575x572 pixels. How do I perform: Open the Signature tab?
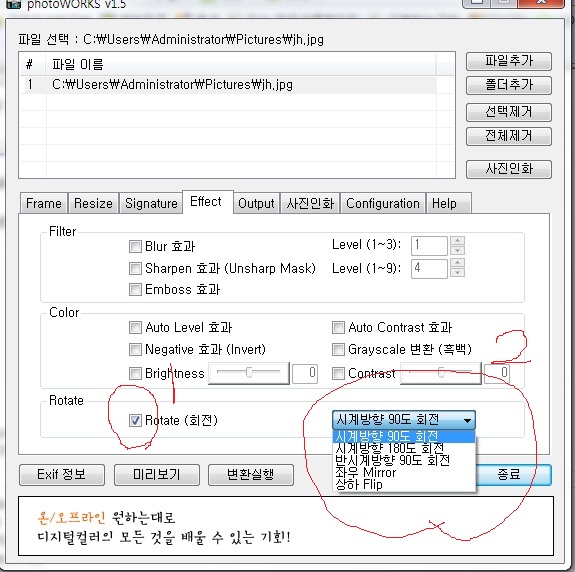click(151, 203)
